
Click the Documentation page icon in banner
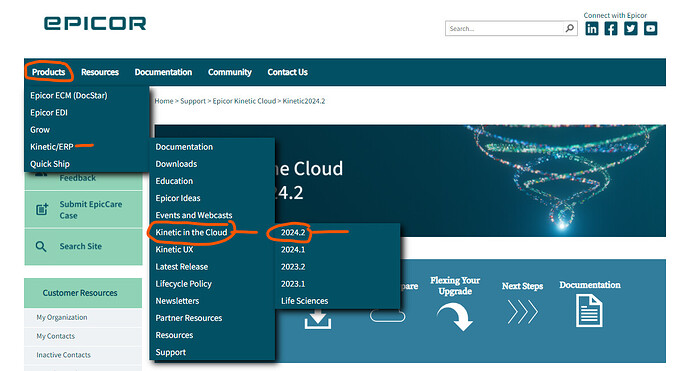pyautogui.click(x=589, y=311)
